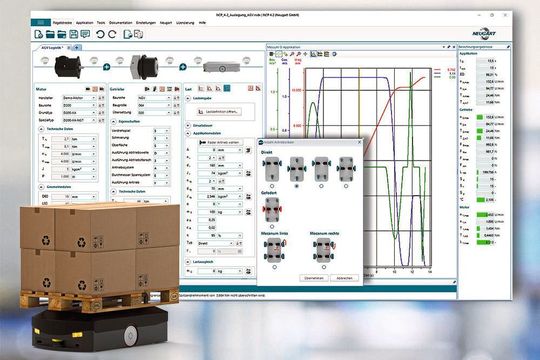The height and width of the screenshot is (360, 540).
Task: Click the Abbrechen button in dialog
Action: 344,278
